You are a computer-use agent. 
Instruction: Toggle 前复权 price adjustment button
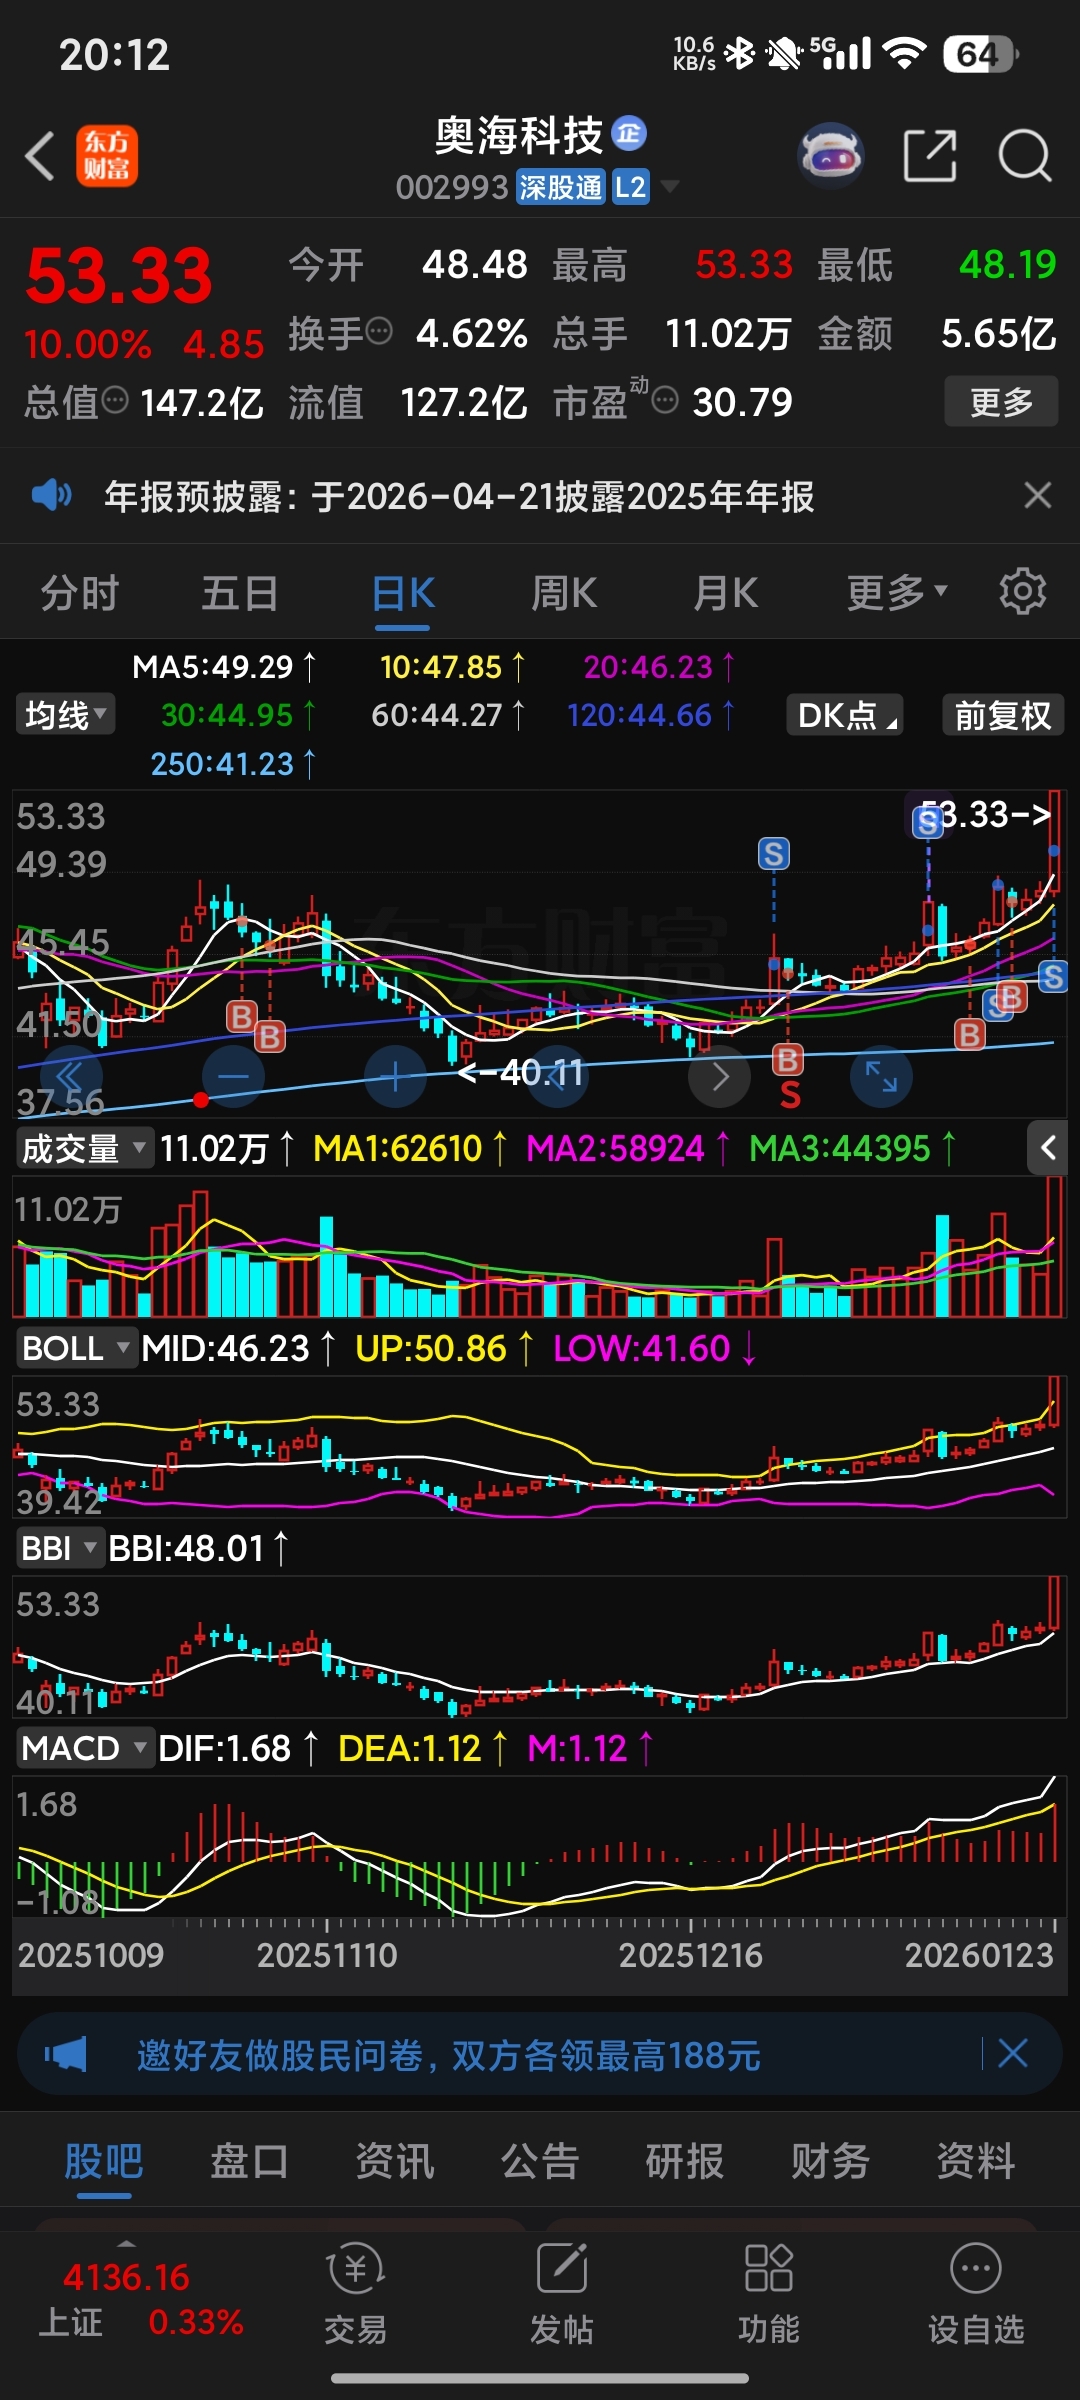(x=1003, y=715)
